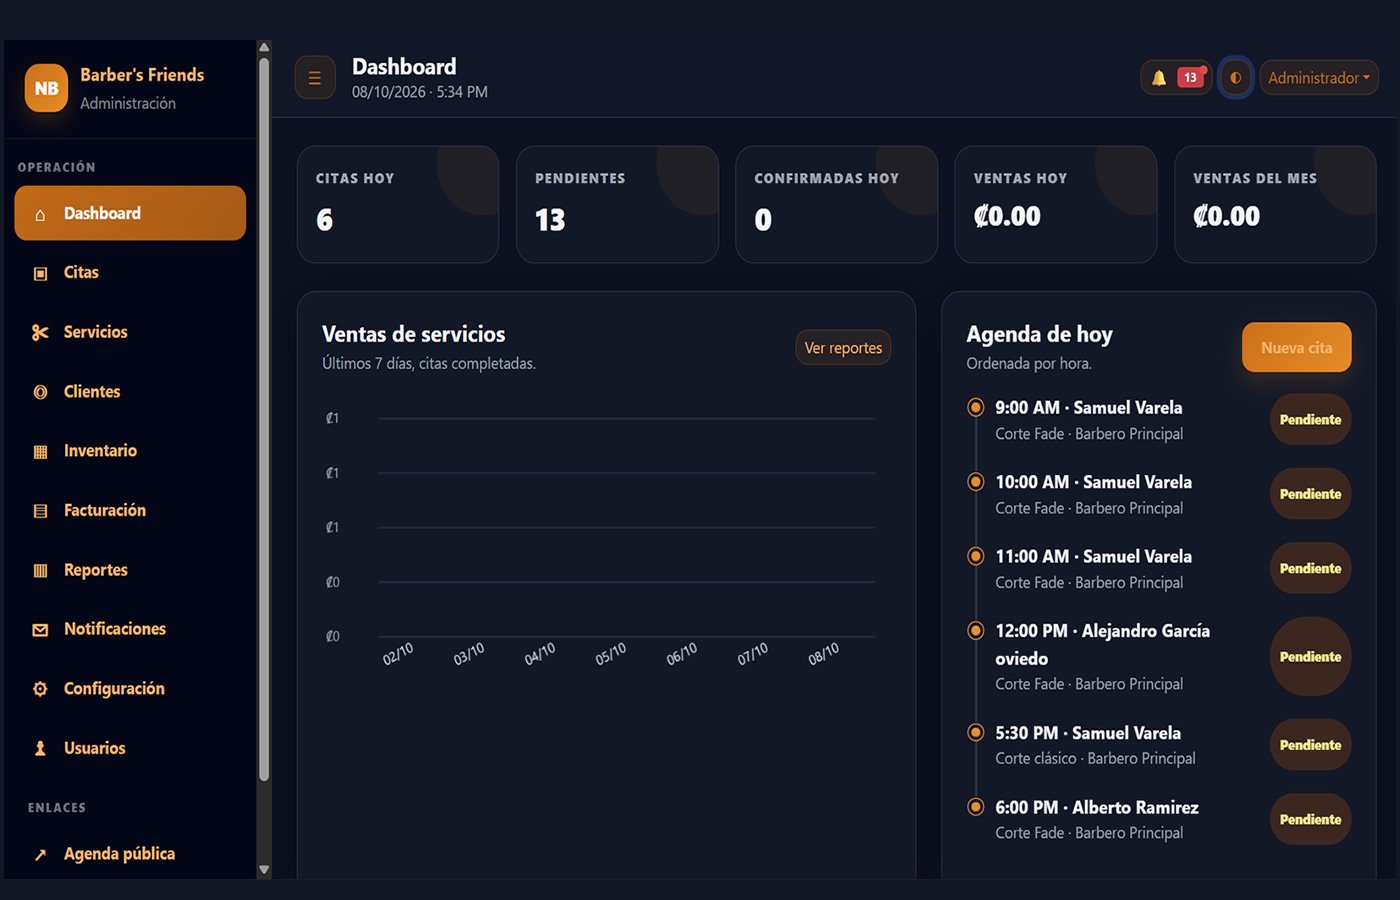The image size is (1400, 900).
Task: Toggle the hamburger sidebar menu button
Action: [315, 78]
